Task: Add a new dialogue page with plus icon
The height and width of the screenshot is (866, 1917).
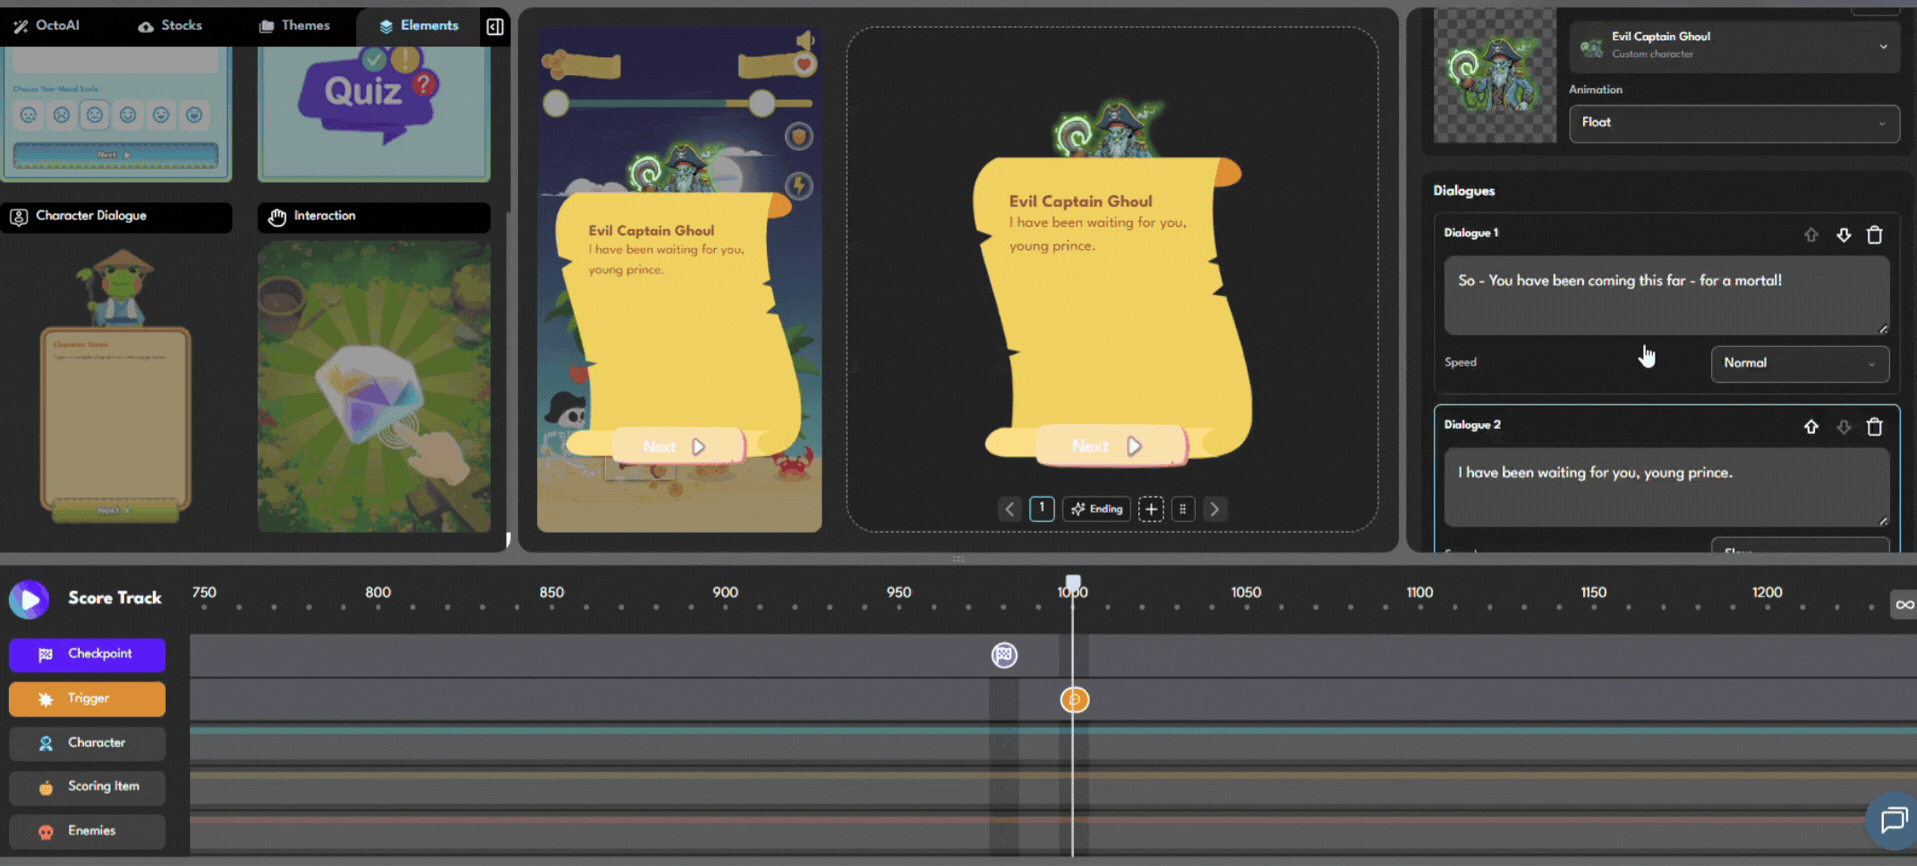Action: point(1151,509)
